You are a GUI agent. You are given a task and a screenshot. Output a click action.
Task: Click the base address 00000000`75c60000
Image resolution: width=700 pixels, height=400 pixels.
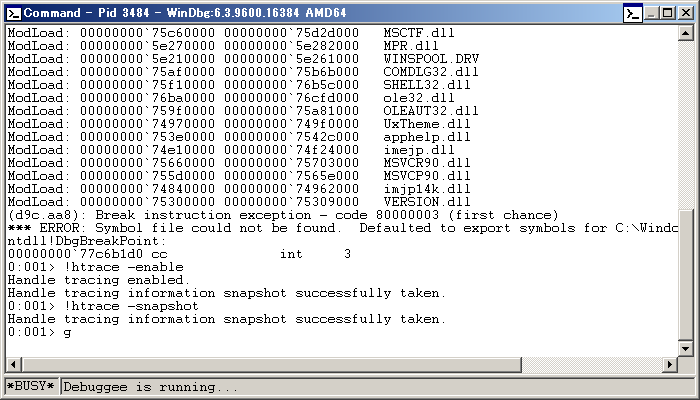coord(147,33)
